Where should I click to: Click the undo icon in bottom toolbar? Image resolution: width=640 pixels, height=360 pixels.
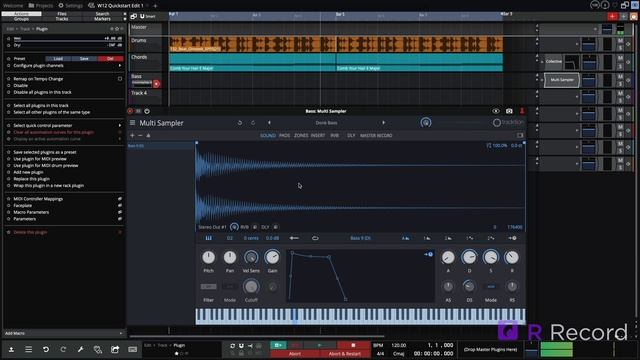[46, 349]
